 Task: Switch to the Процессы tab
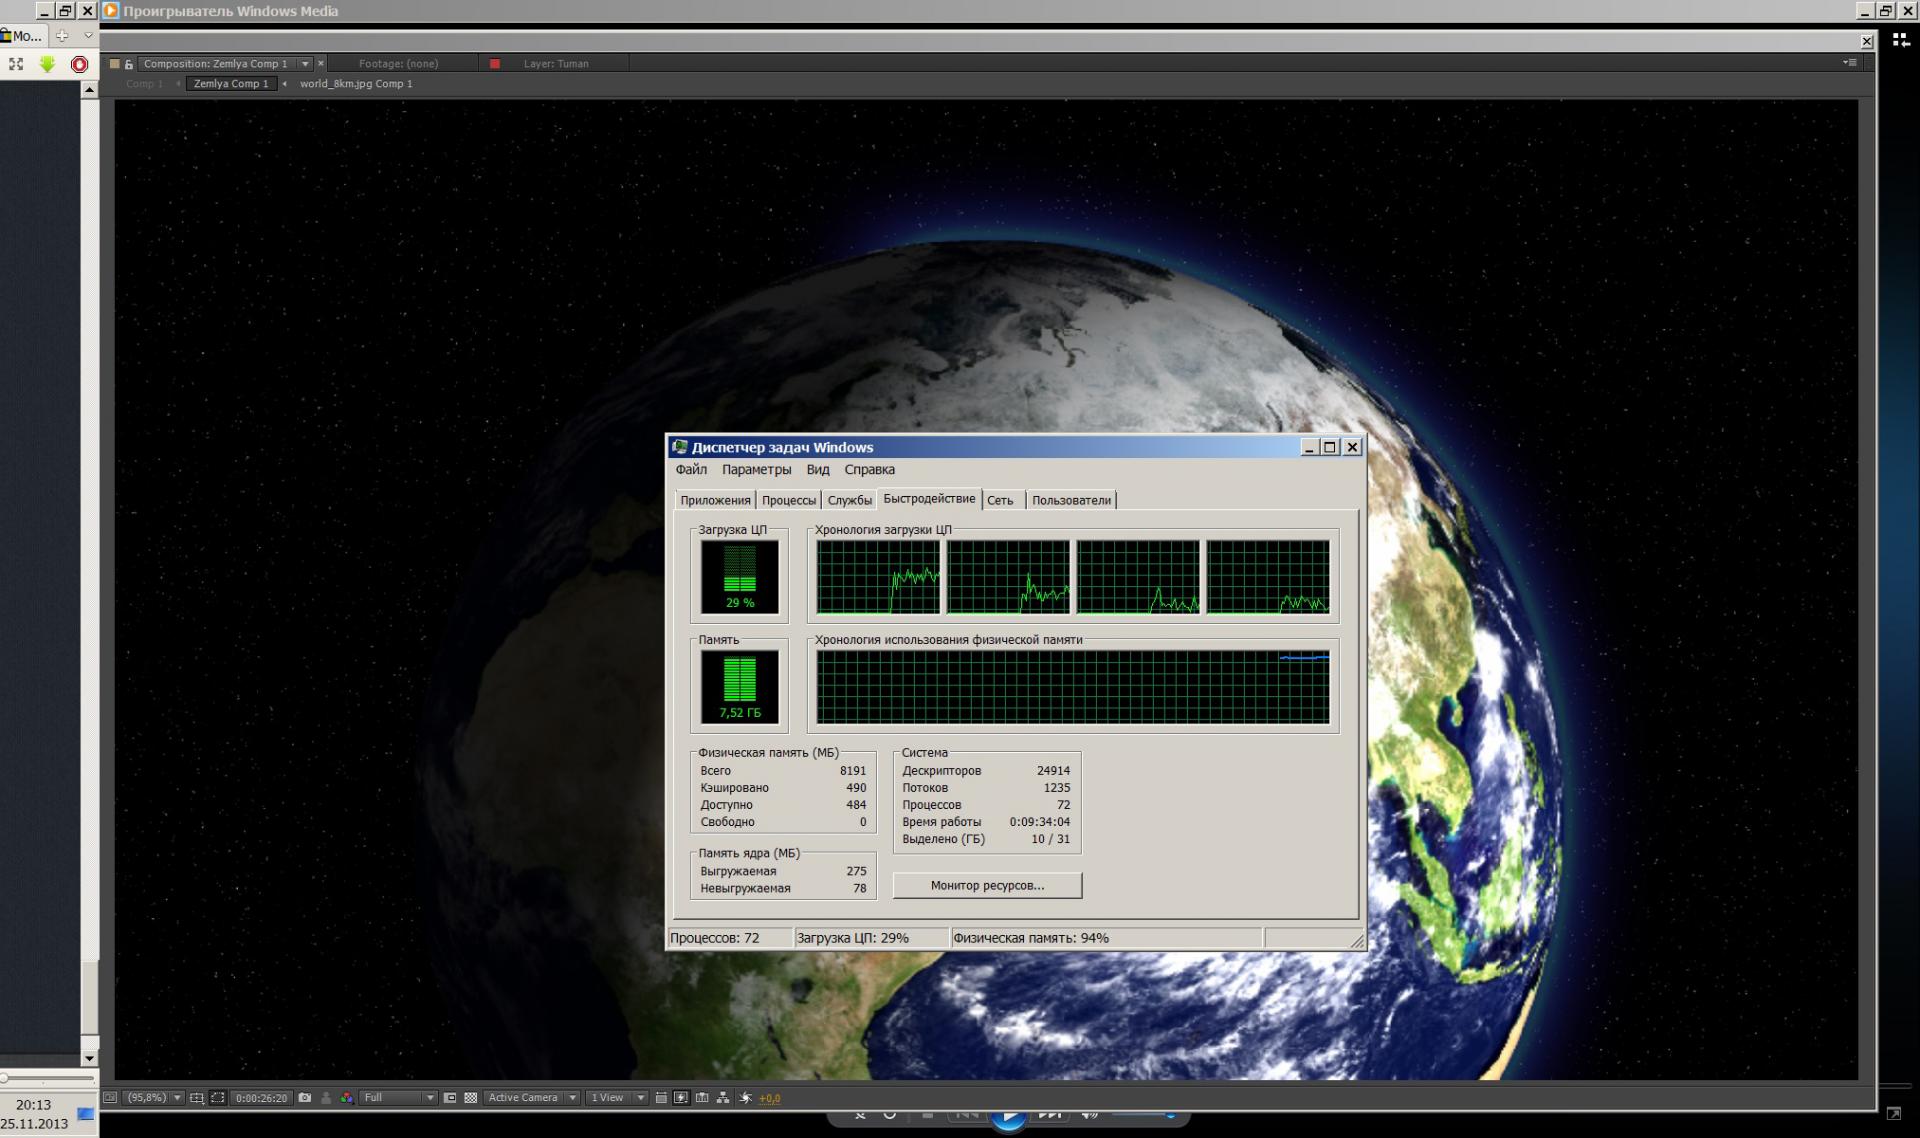pos(789,500)
